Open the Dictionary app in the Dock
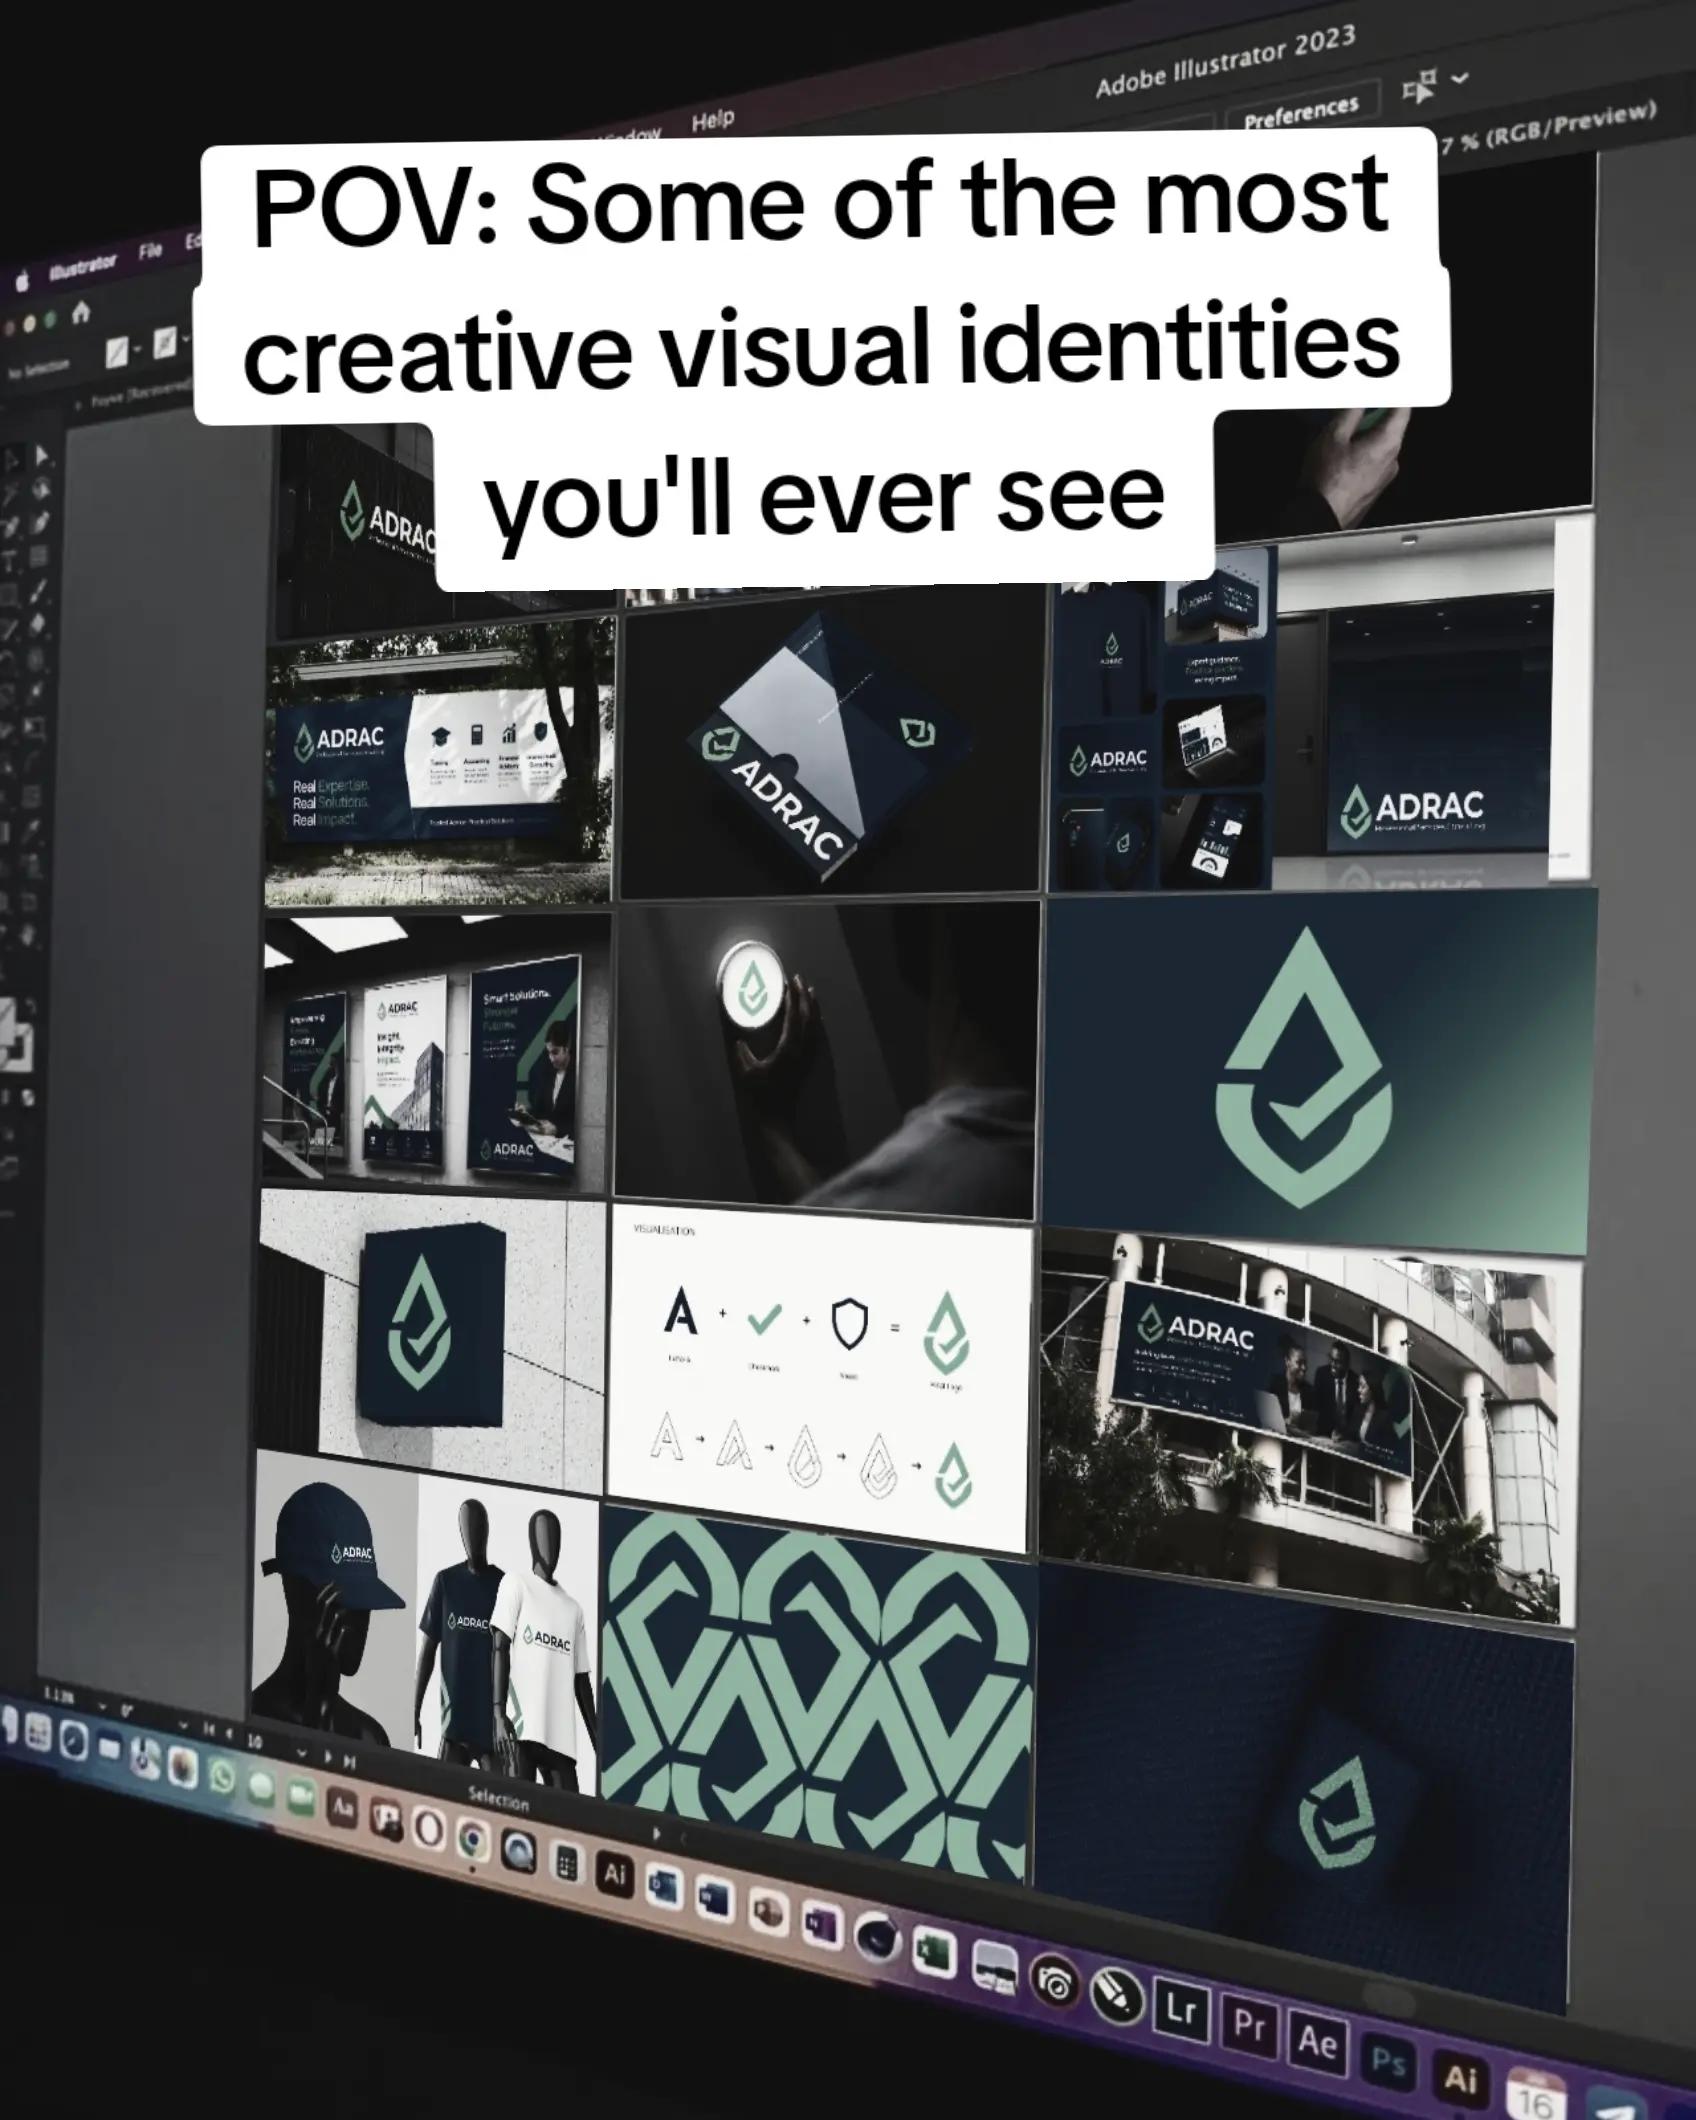This screenshot has width=1696, height=2120. click(x=342, y=1808)
